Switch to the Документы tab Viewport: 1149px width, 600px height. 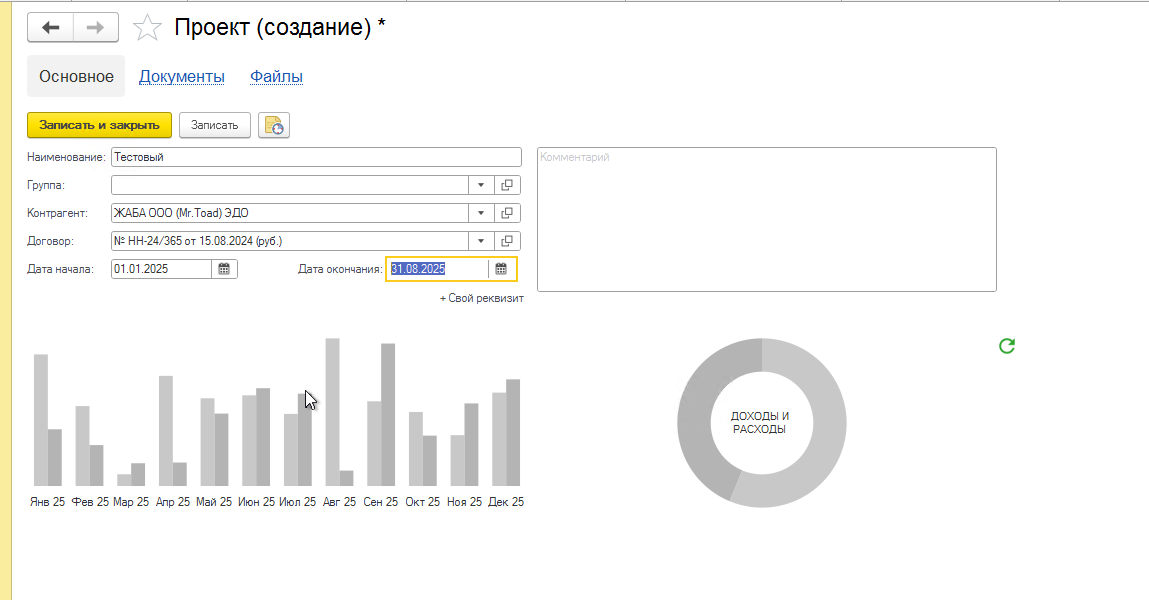(x=182, y=76)
